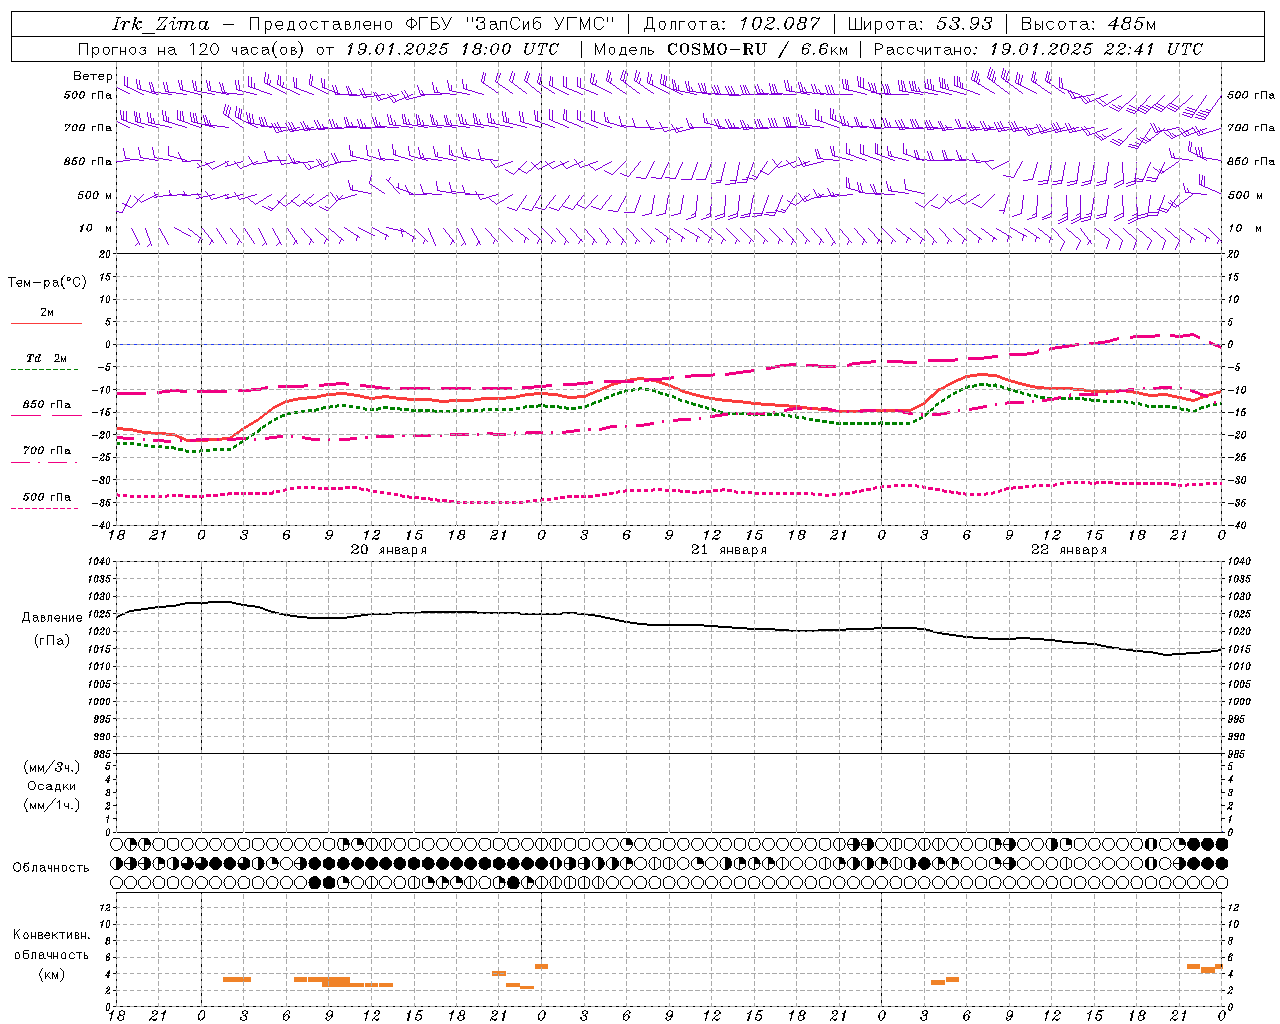Click the "Давление" pressure panel label
This screenshot has width=1280, height=1024.
52,618
